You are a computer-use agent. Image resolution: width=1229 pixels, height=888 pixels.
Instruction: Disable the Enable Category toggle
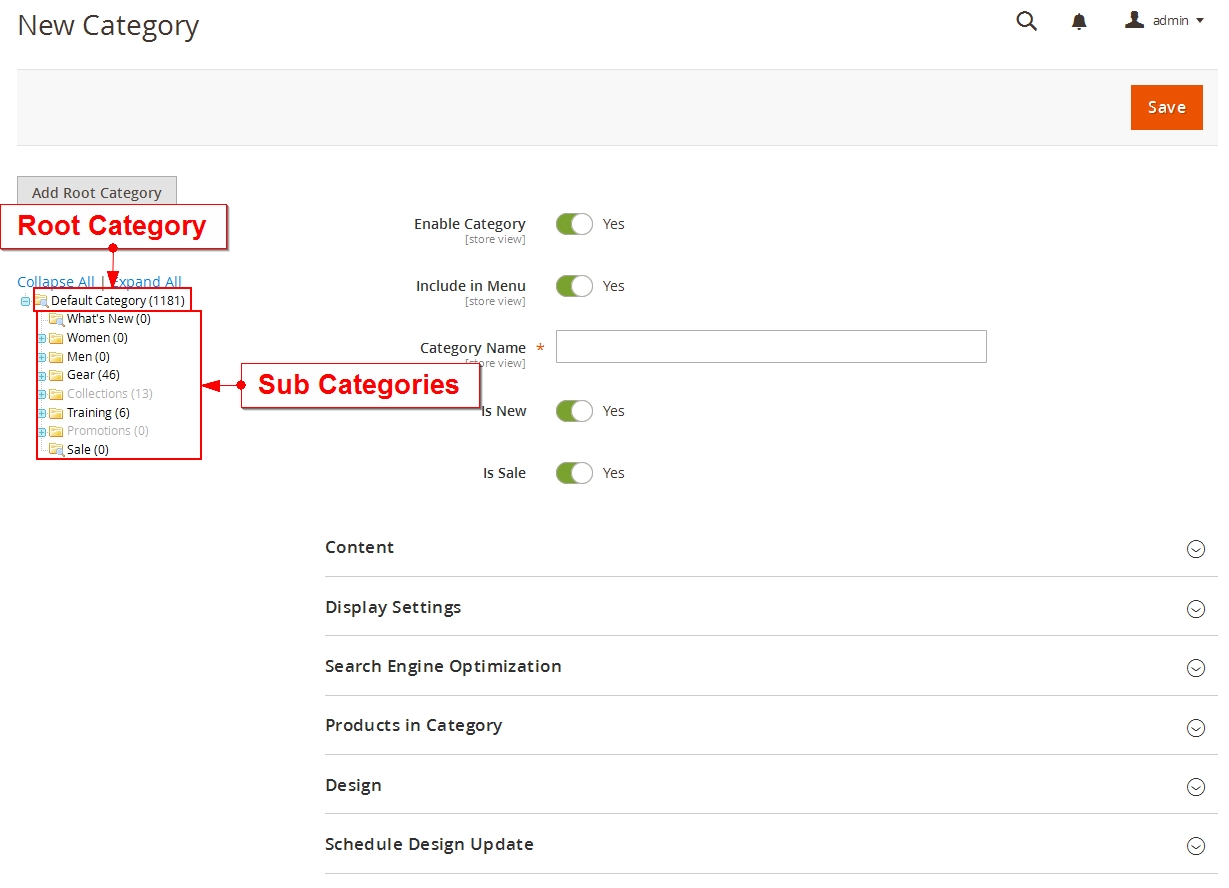click(574, 224)
